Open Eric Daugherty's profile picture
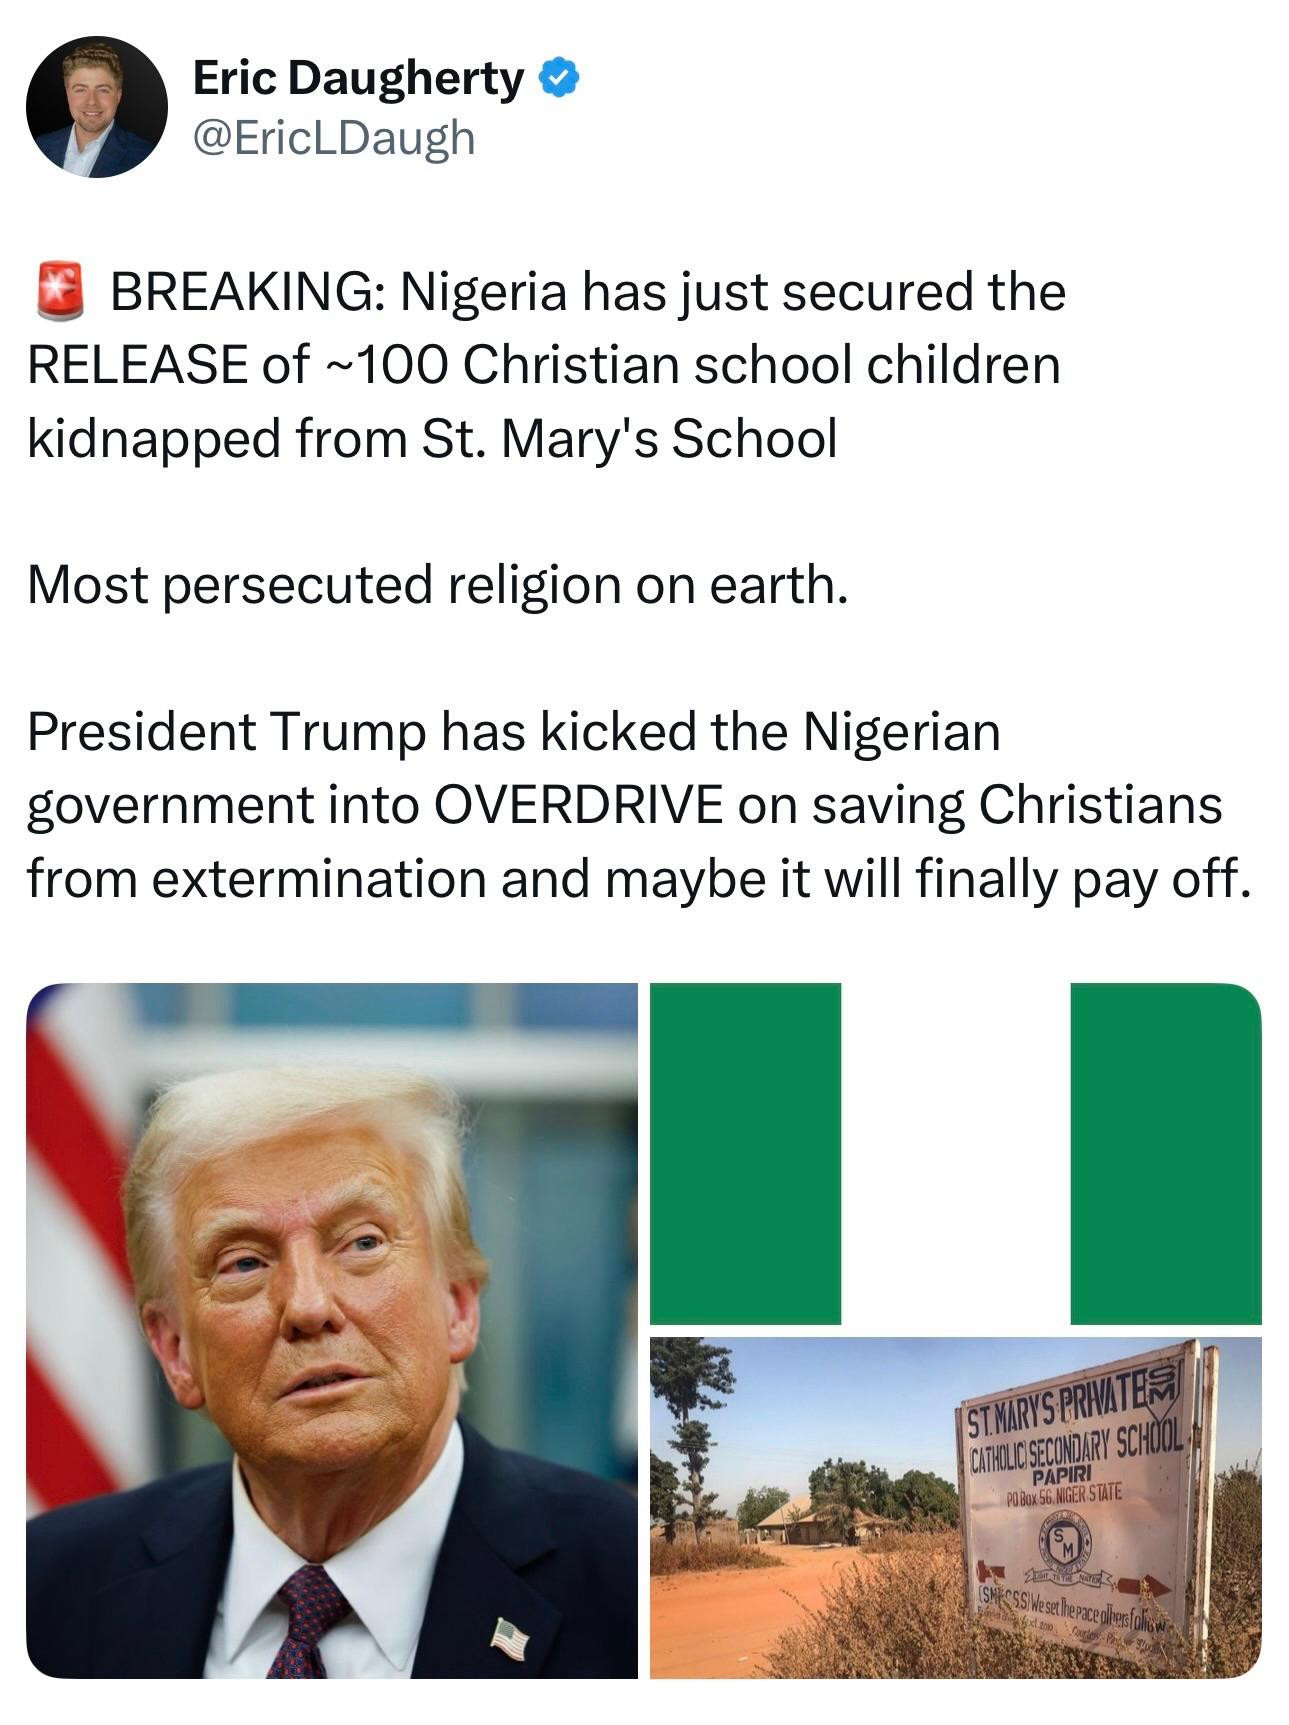This screenshot has width=1289, height=1725. [x=96, y=106]
